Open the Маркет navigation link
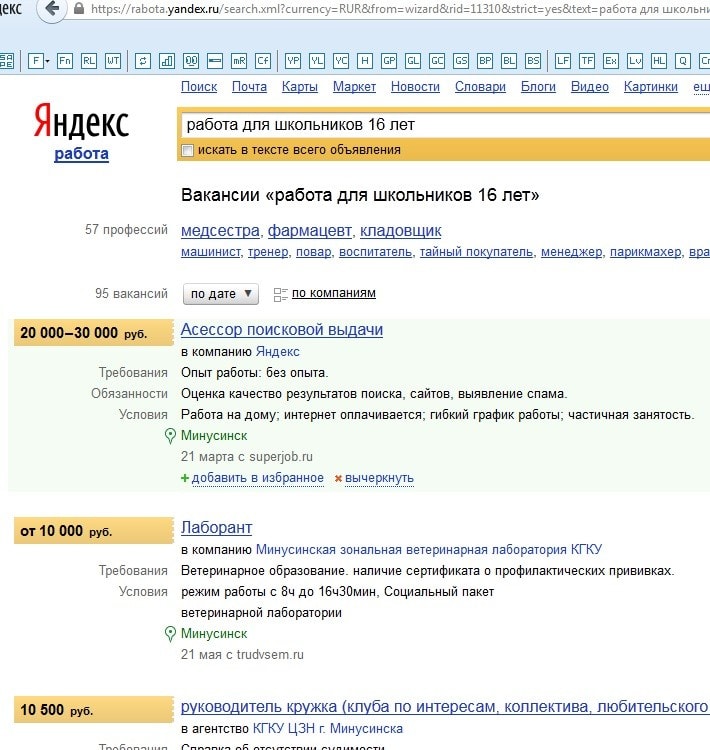Viewport: 710px width, 750px height. (x=355, y=87)
